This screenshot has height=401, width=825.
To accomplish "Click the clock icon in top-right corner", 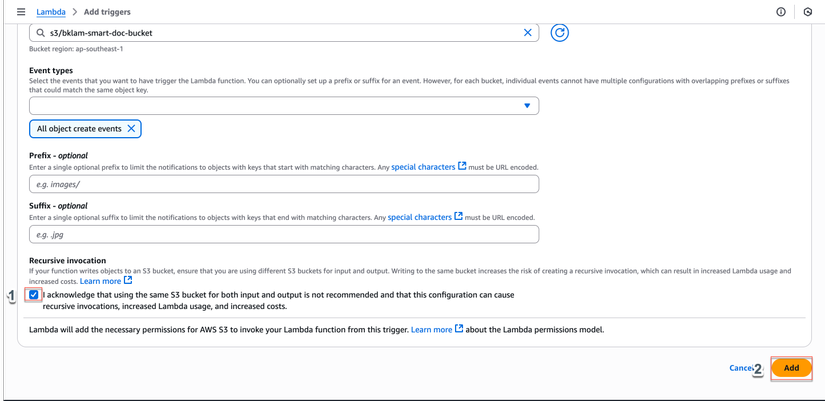I will click(x=808, y=12).
